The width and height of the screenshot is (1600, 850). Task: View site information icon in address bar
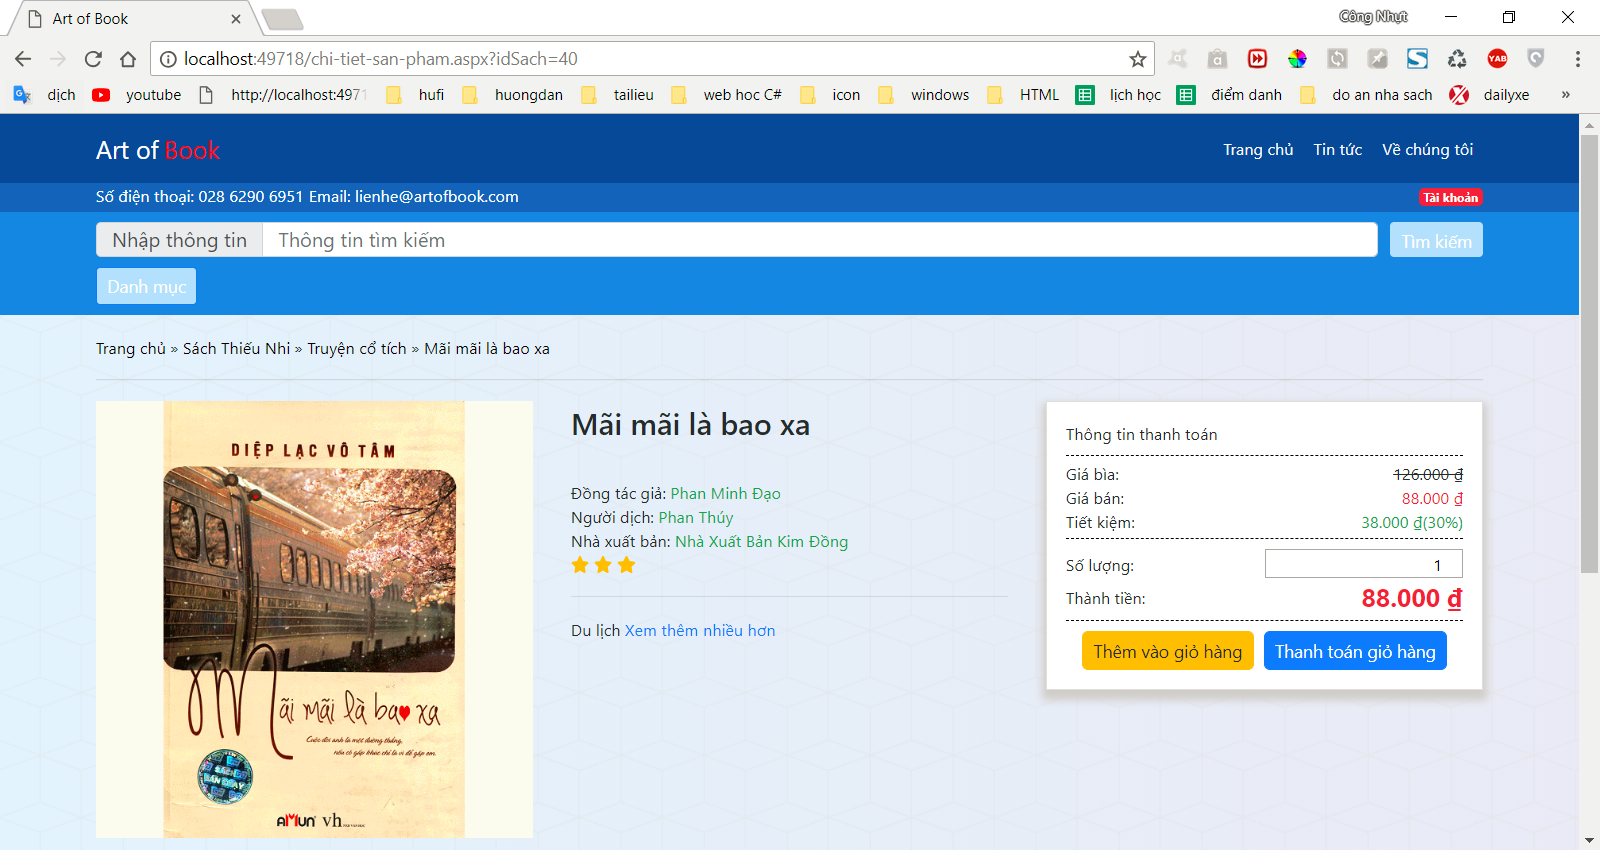(x=168, y=59)
